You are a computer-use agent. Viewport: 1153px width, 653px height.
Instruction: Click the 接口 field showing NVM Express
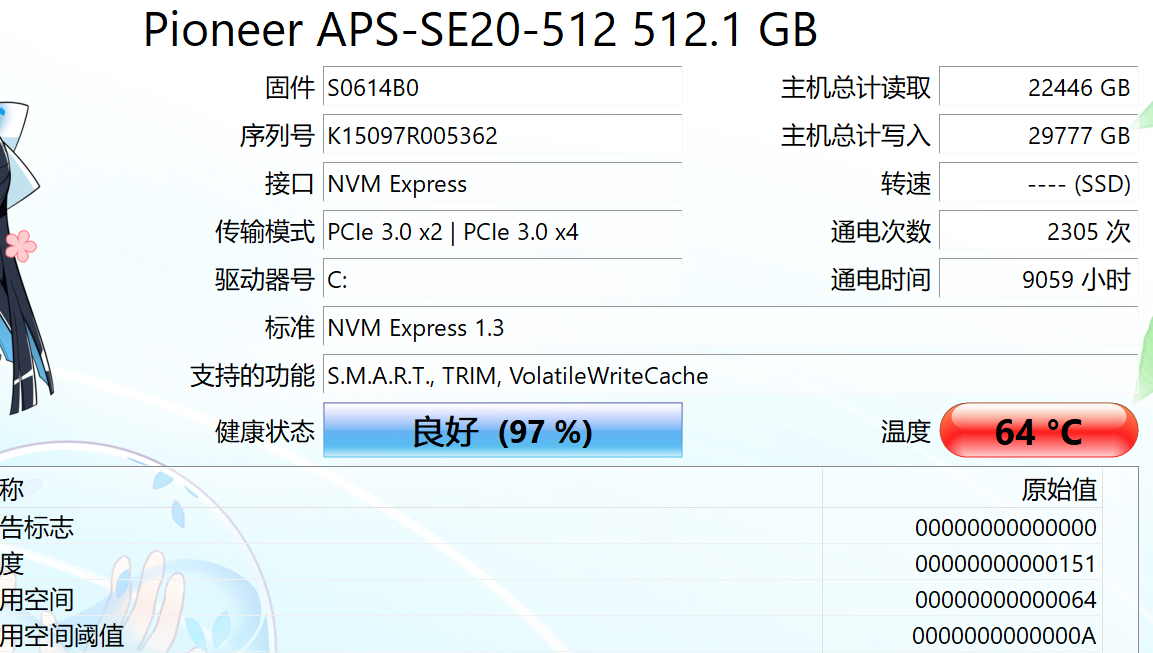[x=500, y=183]
